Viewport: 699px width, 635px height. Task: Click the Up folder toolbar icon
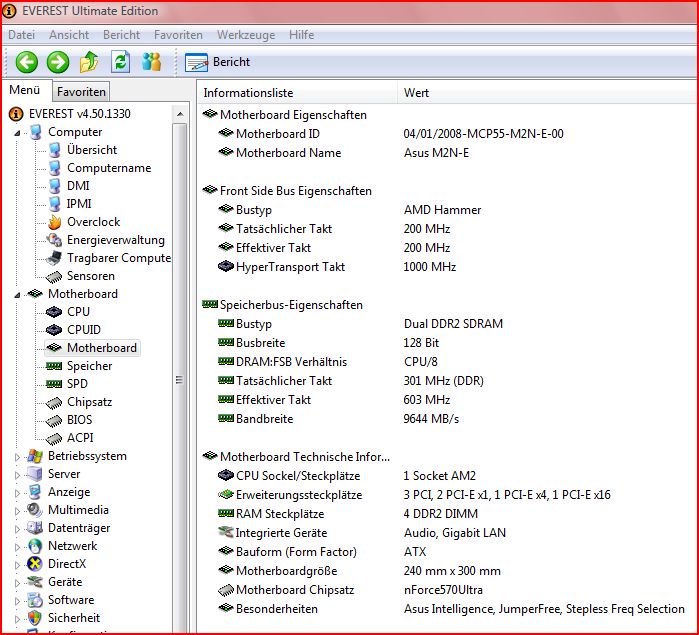(89, 62)
